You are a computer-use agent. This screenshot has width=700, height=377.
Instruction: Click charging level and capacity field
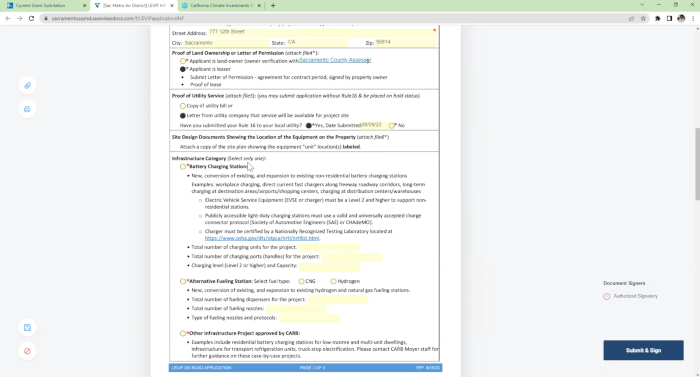click(329, 266)
